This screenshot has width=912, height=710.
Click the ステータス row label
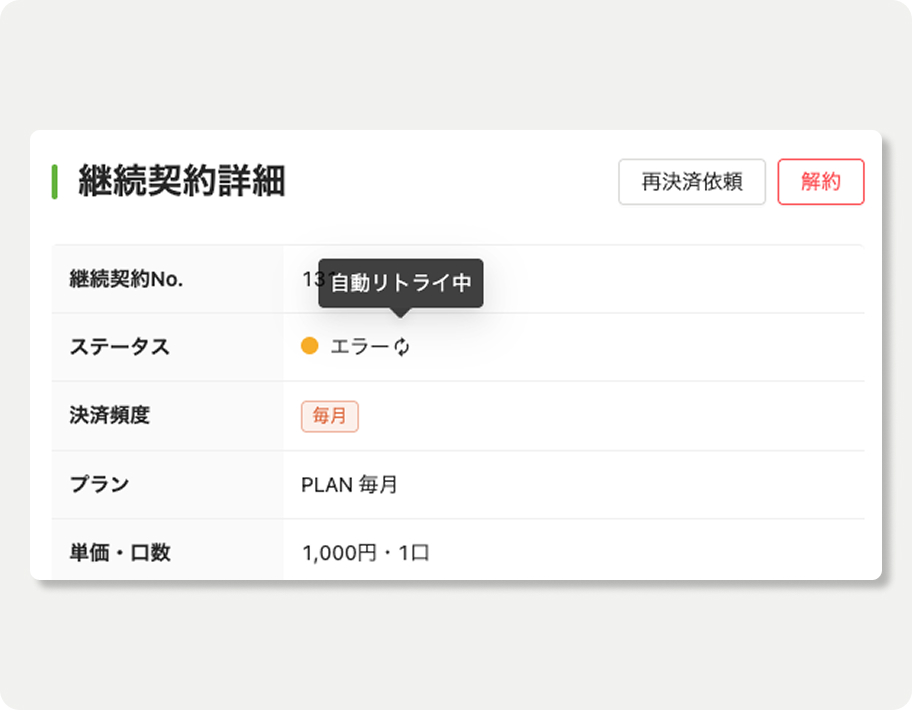click(x=119, y=347)
